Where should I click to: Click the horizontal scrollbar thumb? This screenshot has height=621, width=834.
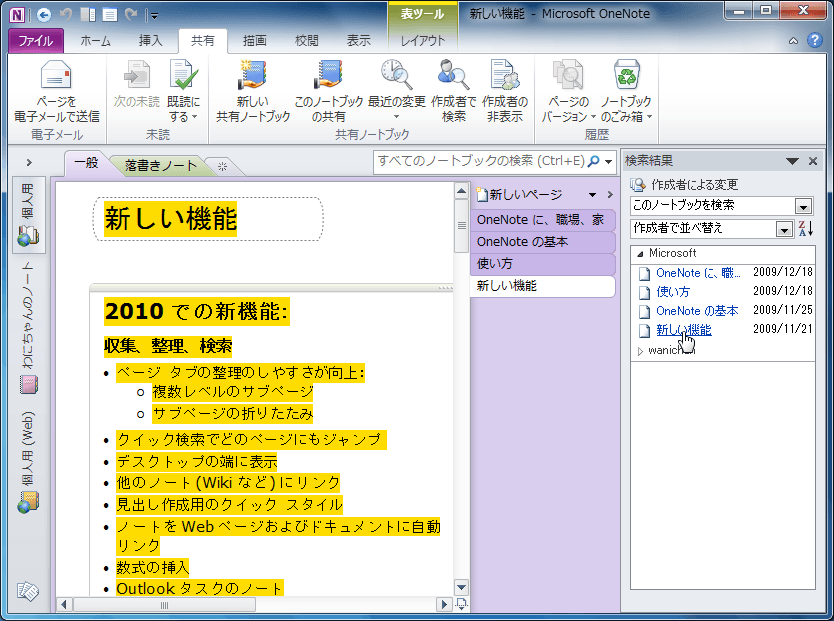coord(164,605)
